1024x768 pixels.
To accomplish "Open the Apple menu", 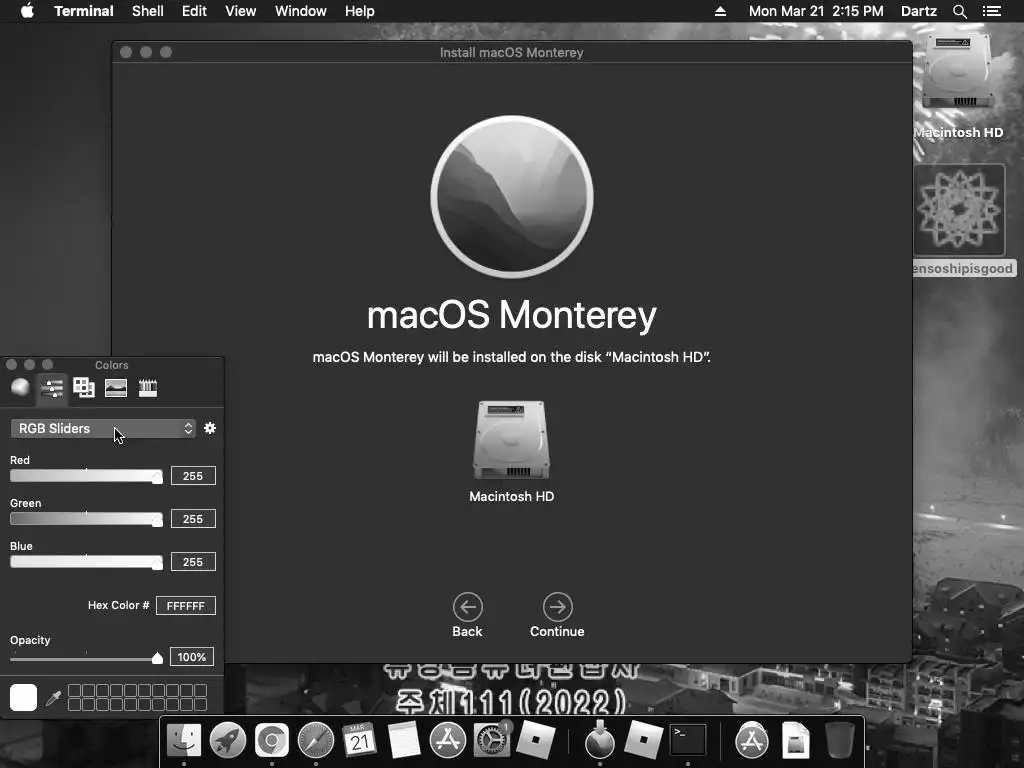I will pos(27,11).
